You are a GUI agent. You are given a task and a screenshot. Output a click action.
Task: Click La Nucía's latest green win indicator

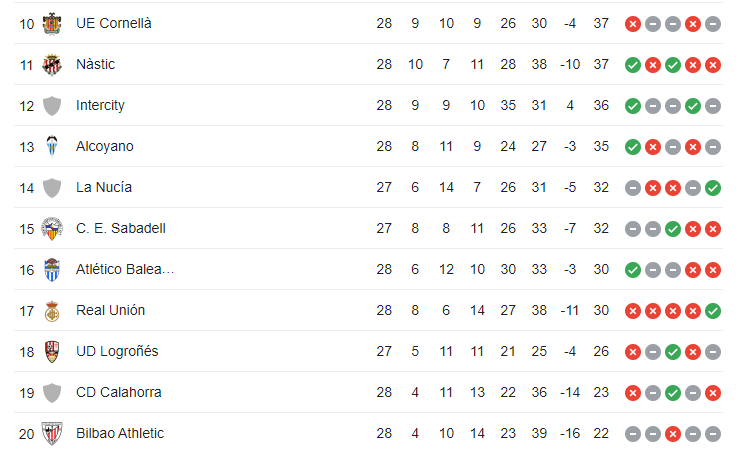coord(713,188)
